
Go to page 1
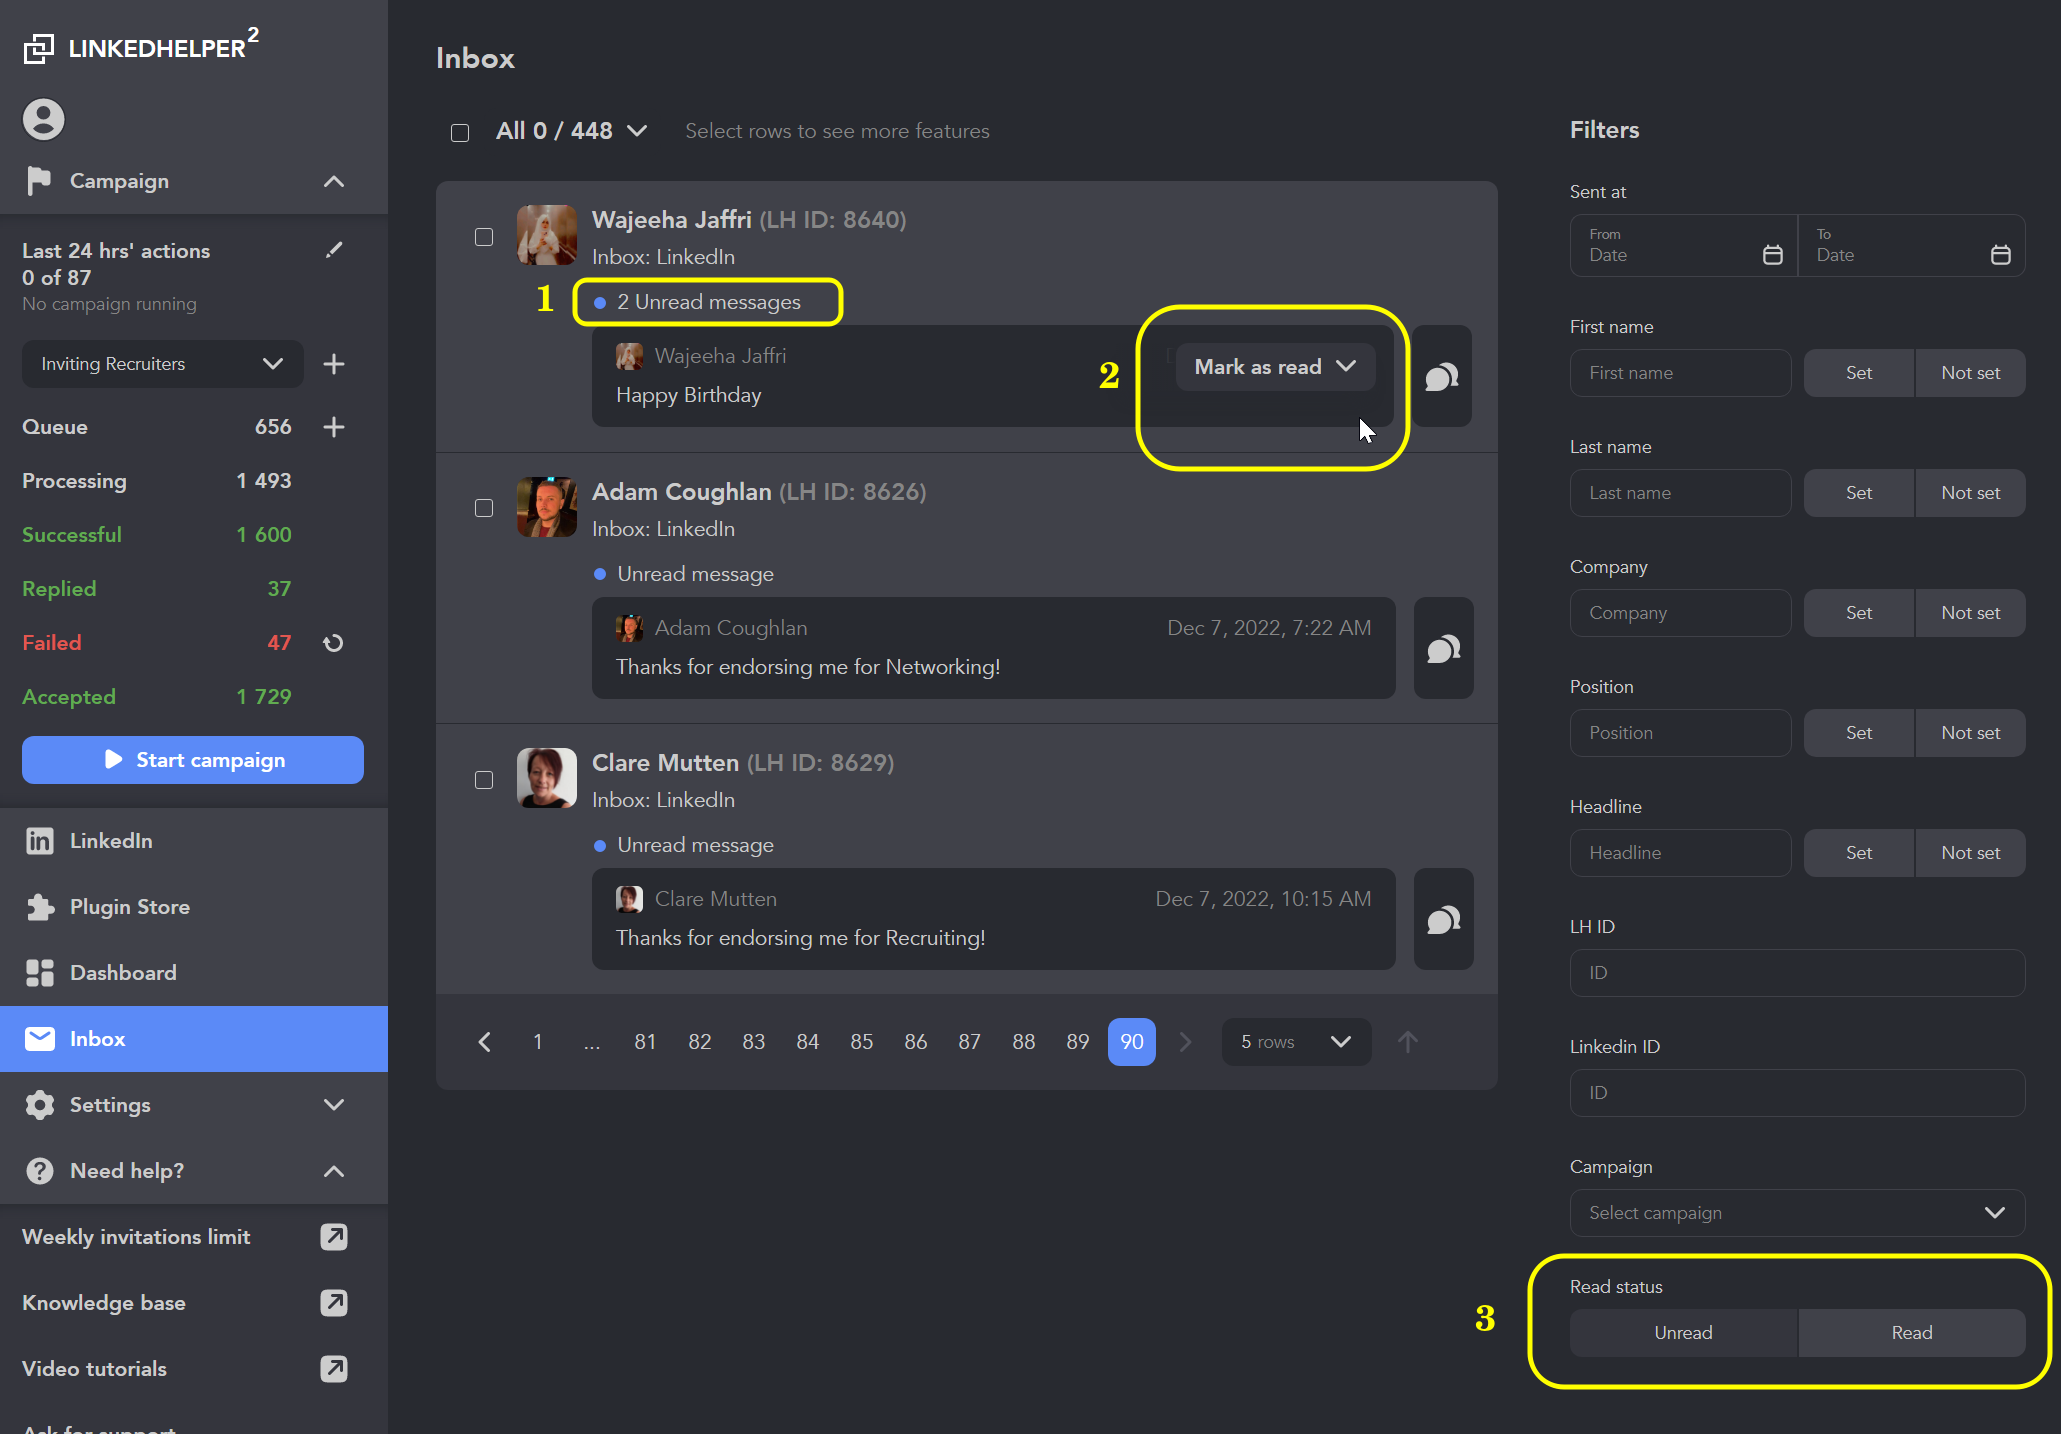click(538, 1042)
